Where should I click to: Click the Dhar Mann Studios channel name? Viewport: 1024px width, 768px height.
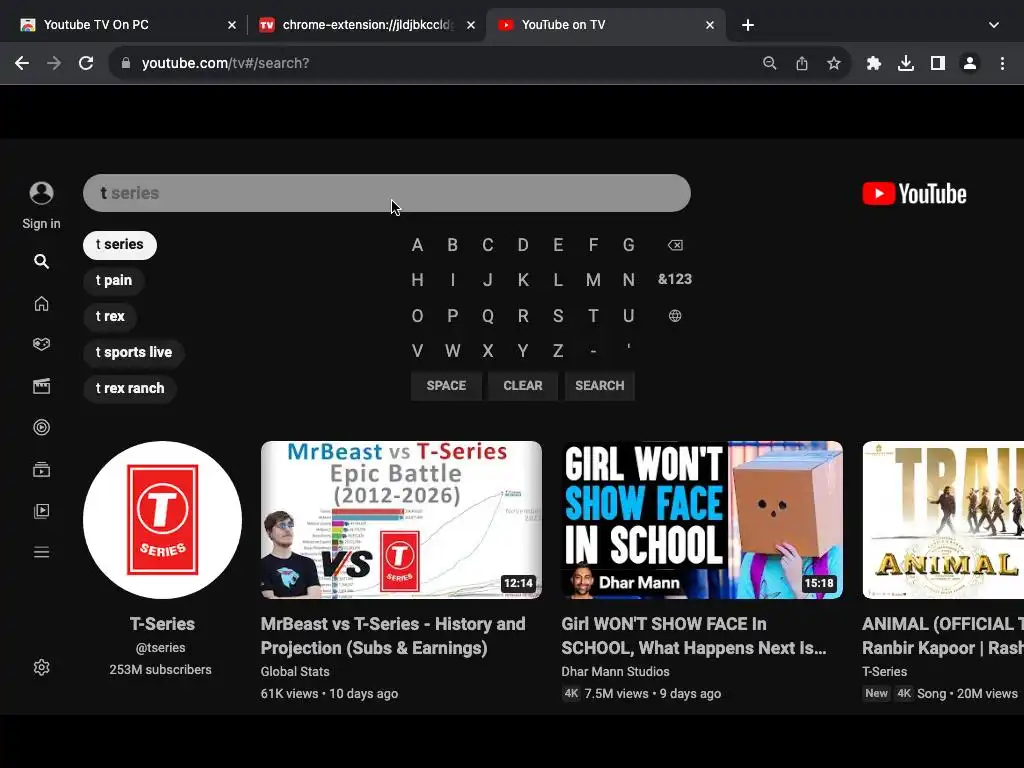point(615,671)
